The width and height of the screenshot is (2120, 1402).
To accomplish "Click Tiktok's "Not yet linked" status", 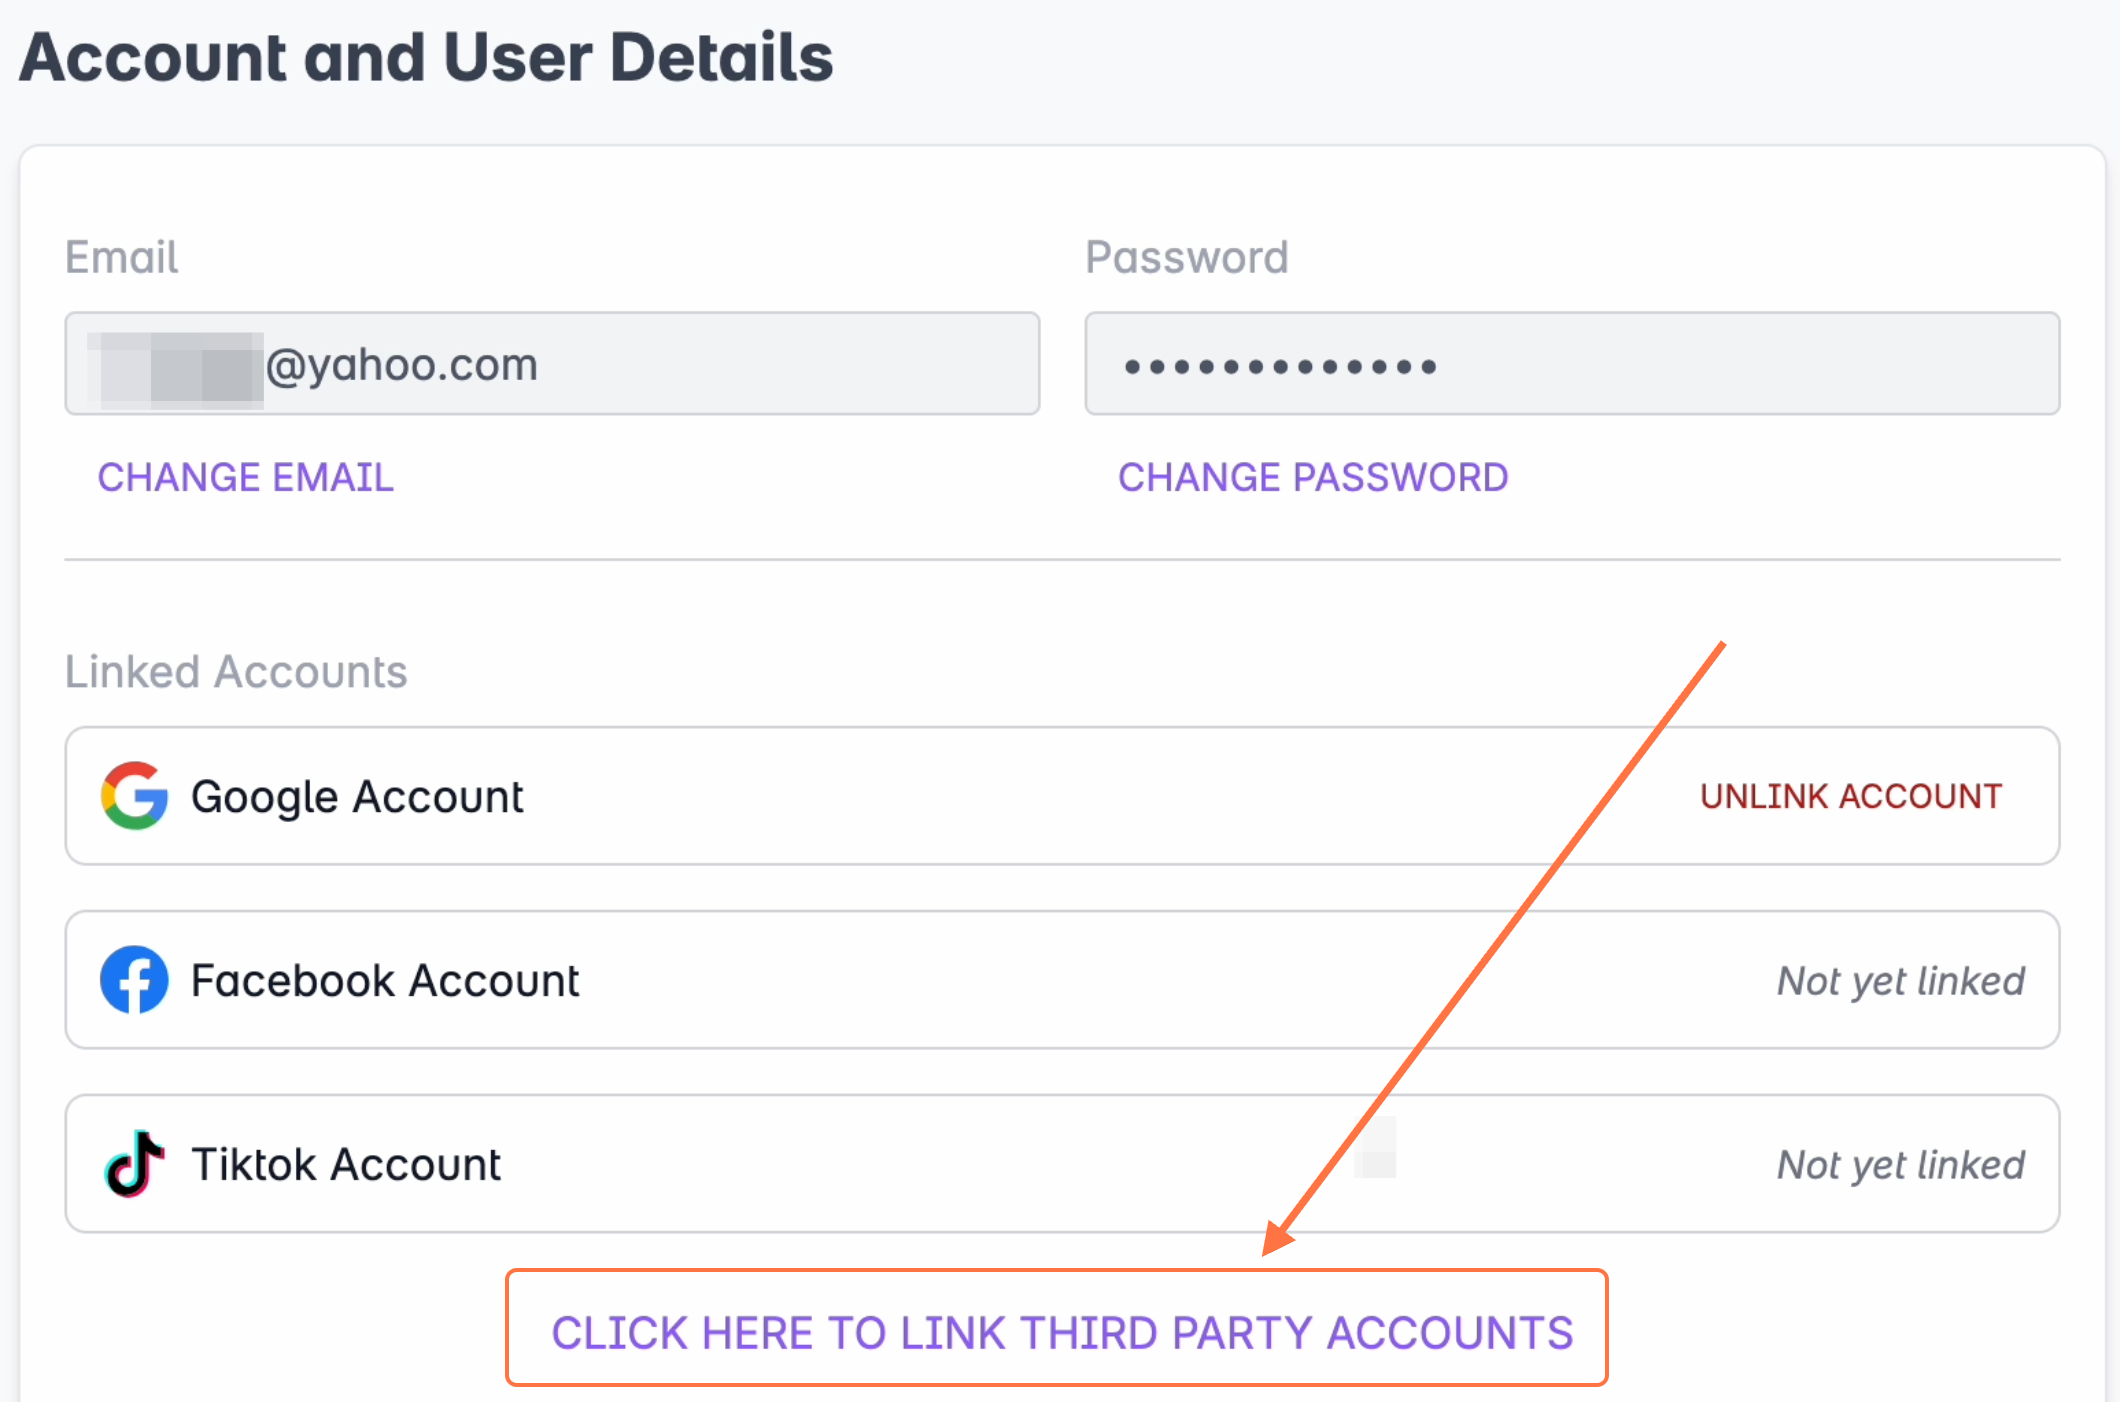I will [x=1900, y=1165].
